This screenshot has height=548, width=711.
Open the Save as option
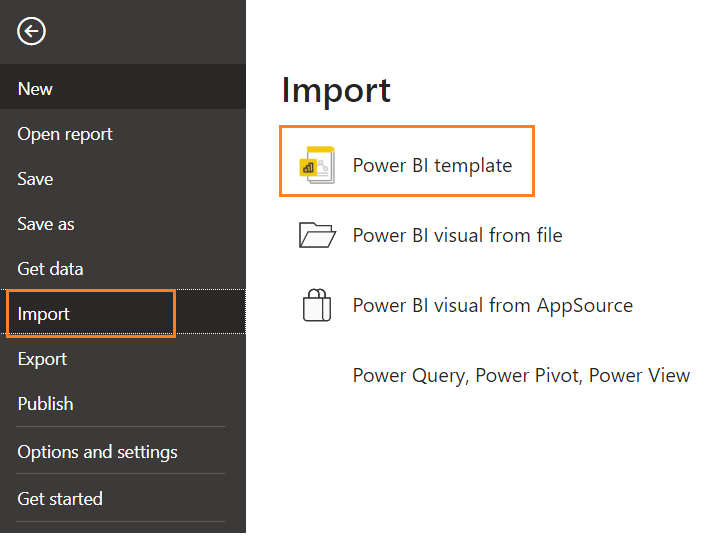pyautogui.click(x=46, y=224)
